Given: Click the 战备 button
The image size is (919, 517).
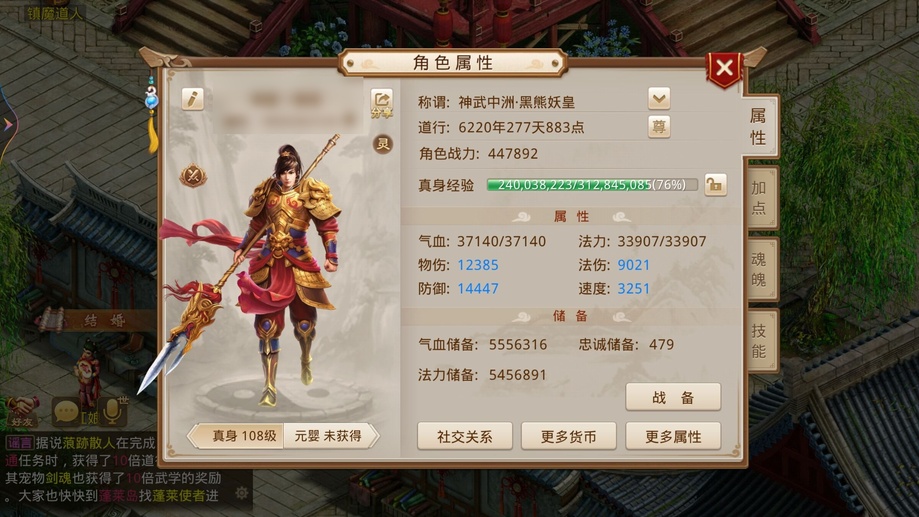Looking at the screenshot, I should 673,397.
